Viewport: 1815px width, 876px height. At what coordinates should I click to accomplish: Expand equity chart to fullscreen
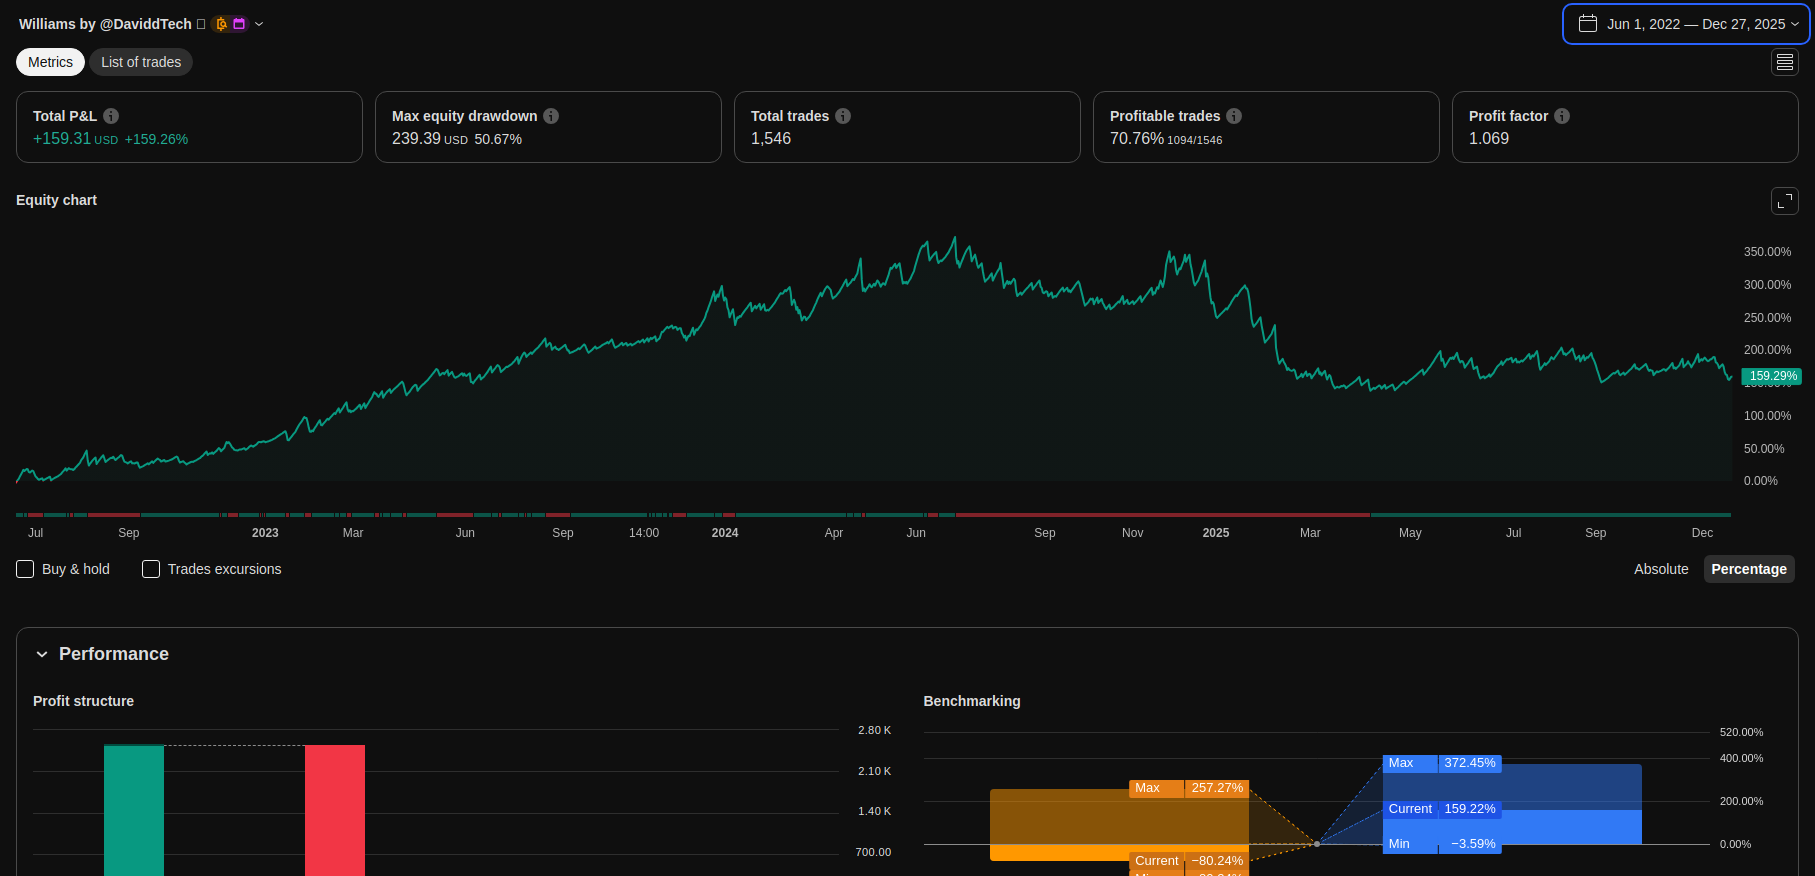coord(1784,201)
